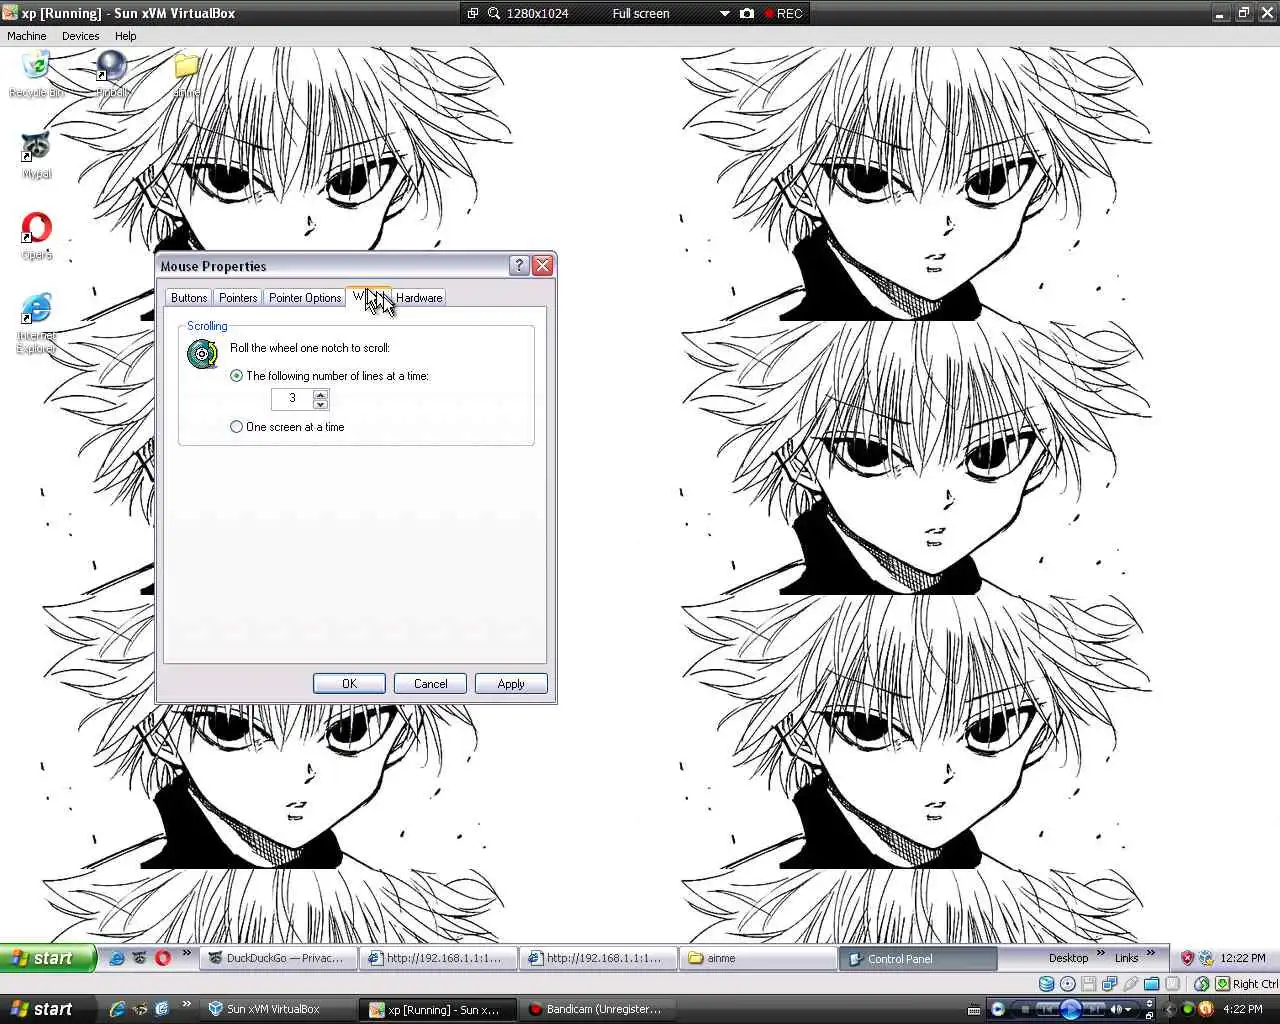The image size is (1280, 1024).
Task: Click the red security shield tray icon
Action: pyautogui.click(x=1187, y=958)
